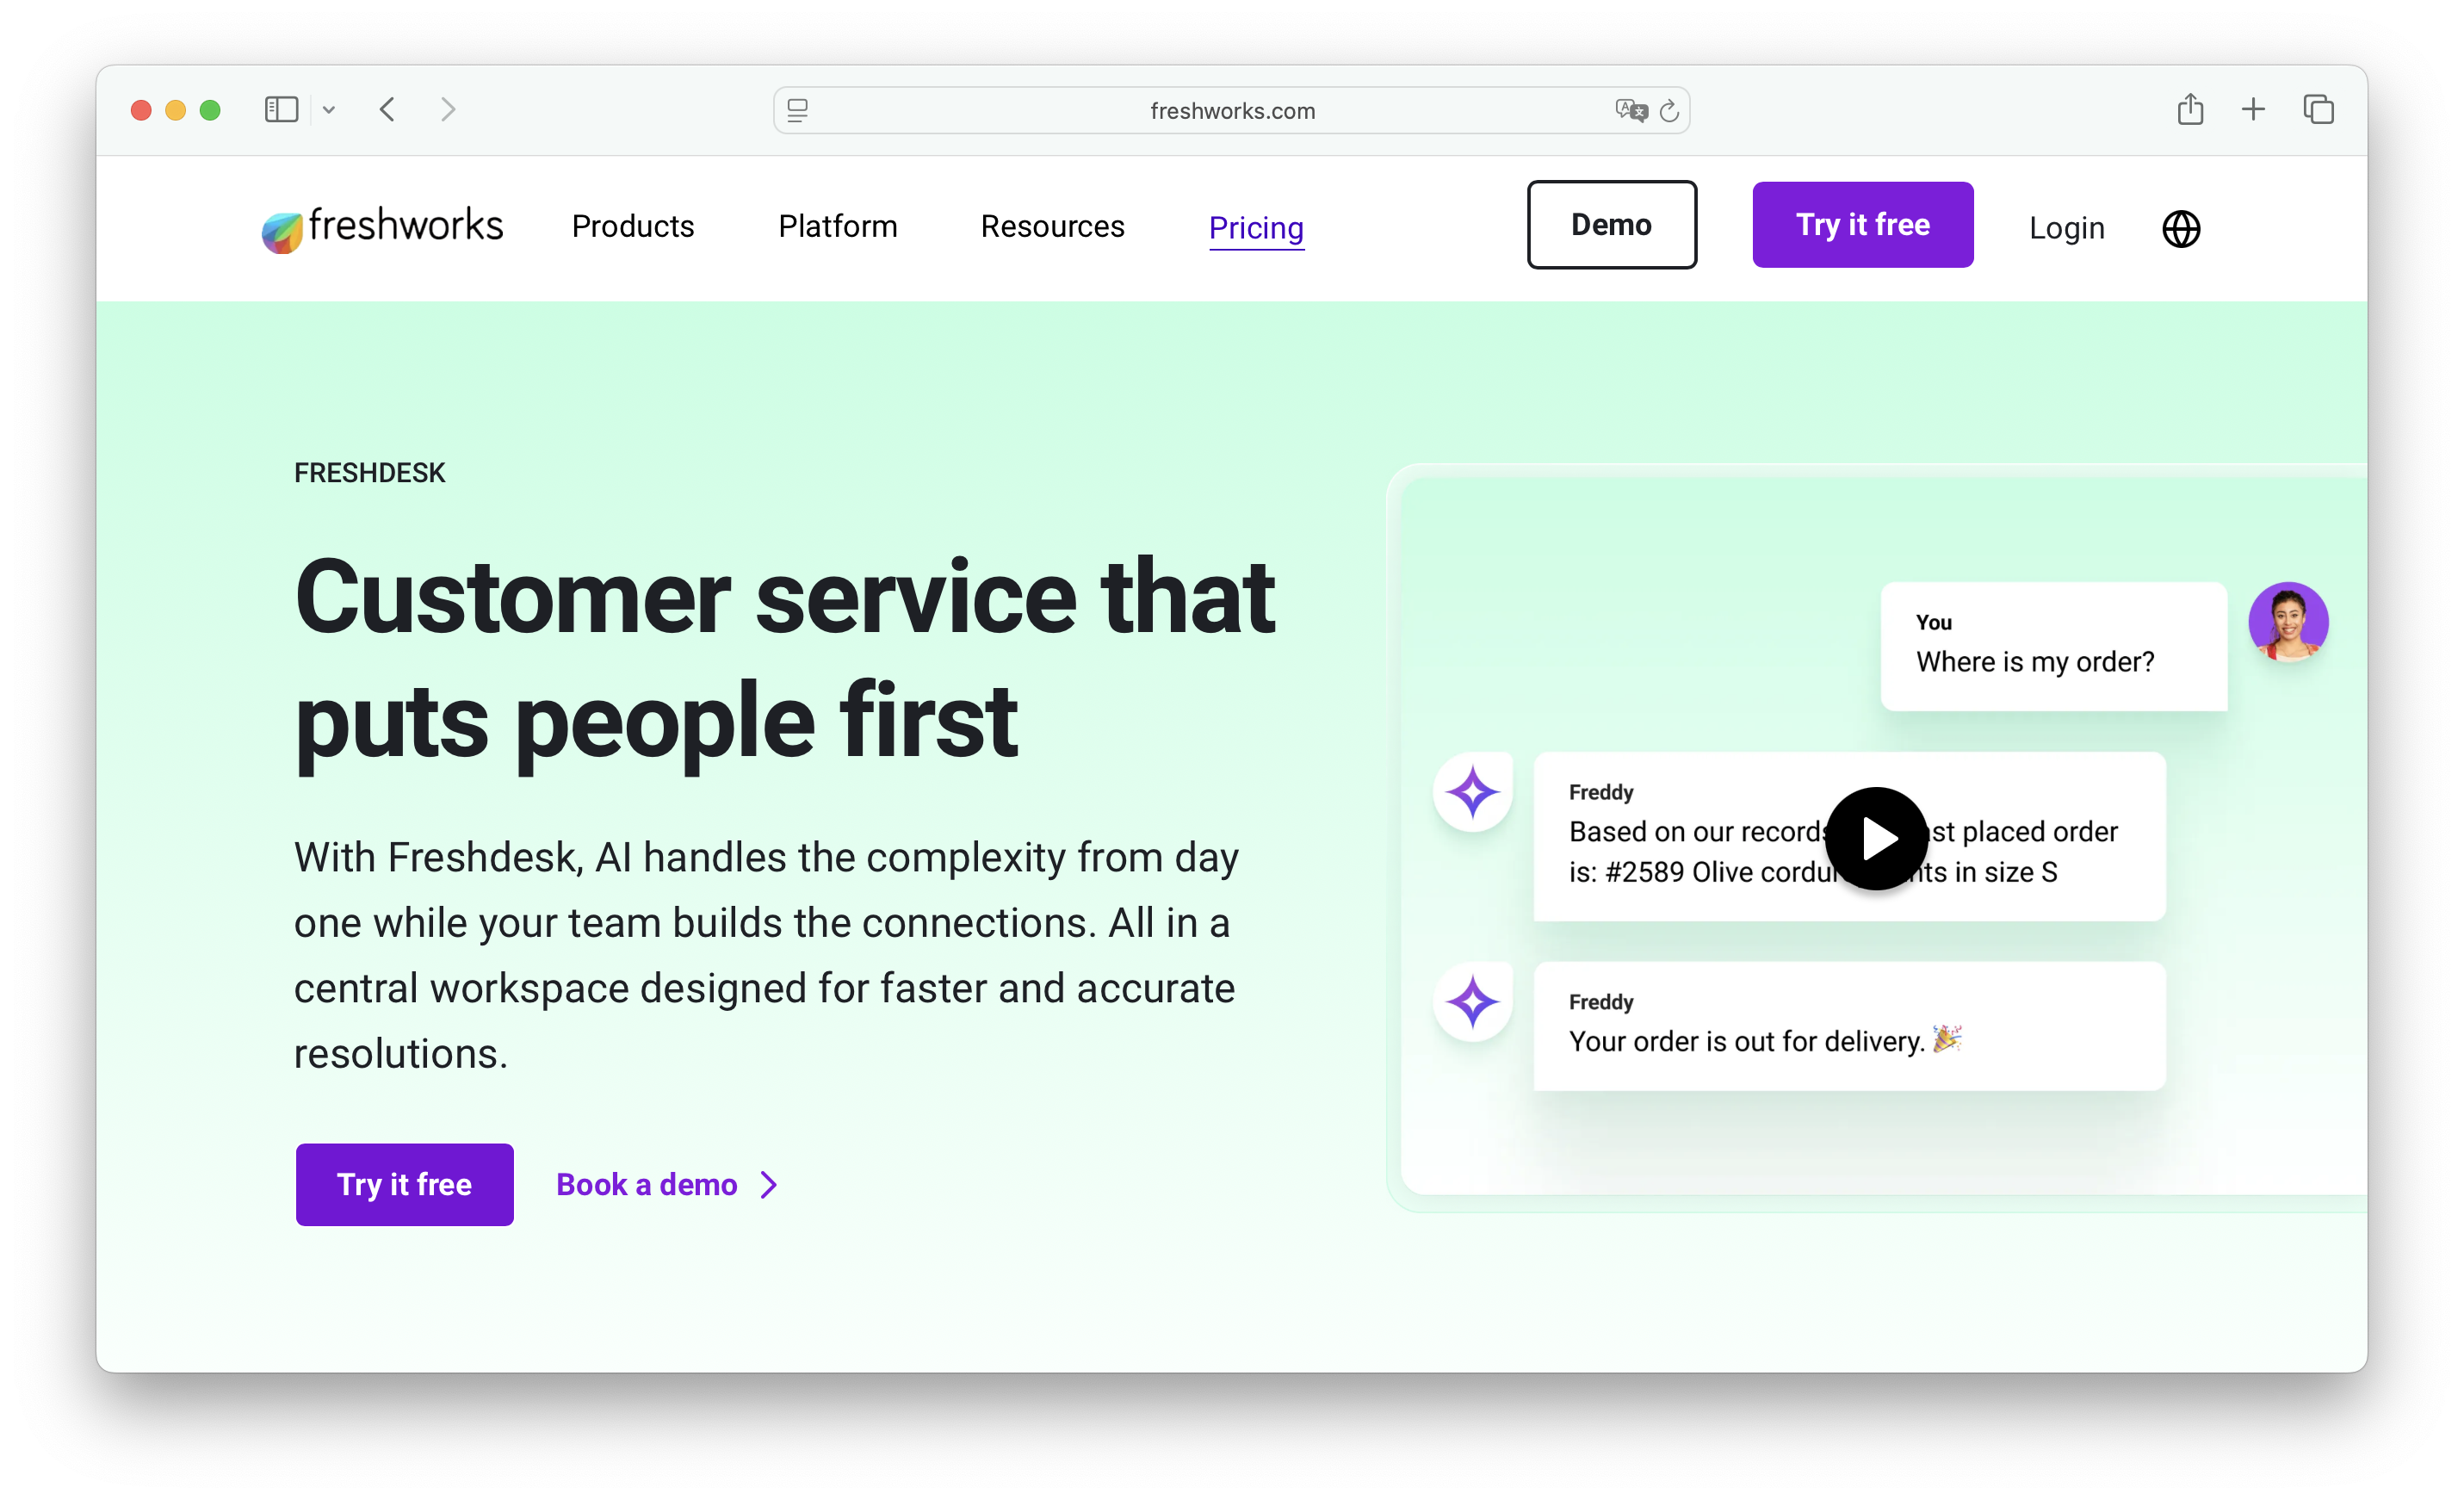Click the Login link
Viewport: 2464px width, 1500px height.
(x=2066, y=228)
